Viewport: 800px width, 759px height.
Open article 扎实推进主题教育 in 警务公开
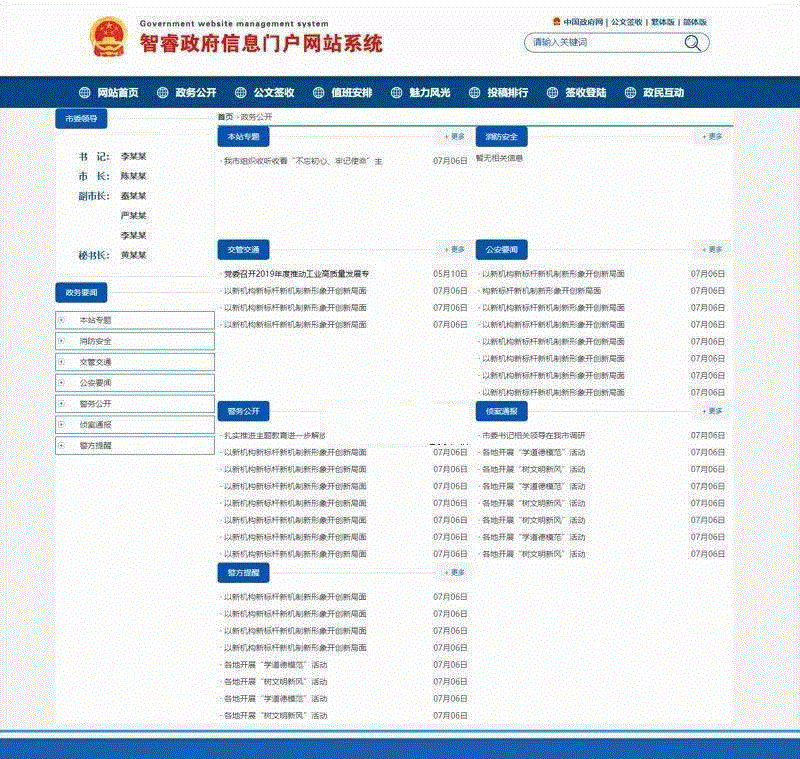(274, 436)
